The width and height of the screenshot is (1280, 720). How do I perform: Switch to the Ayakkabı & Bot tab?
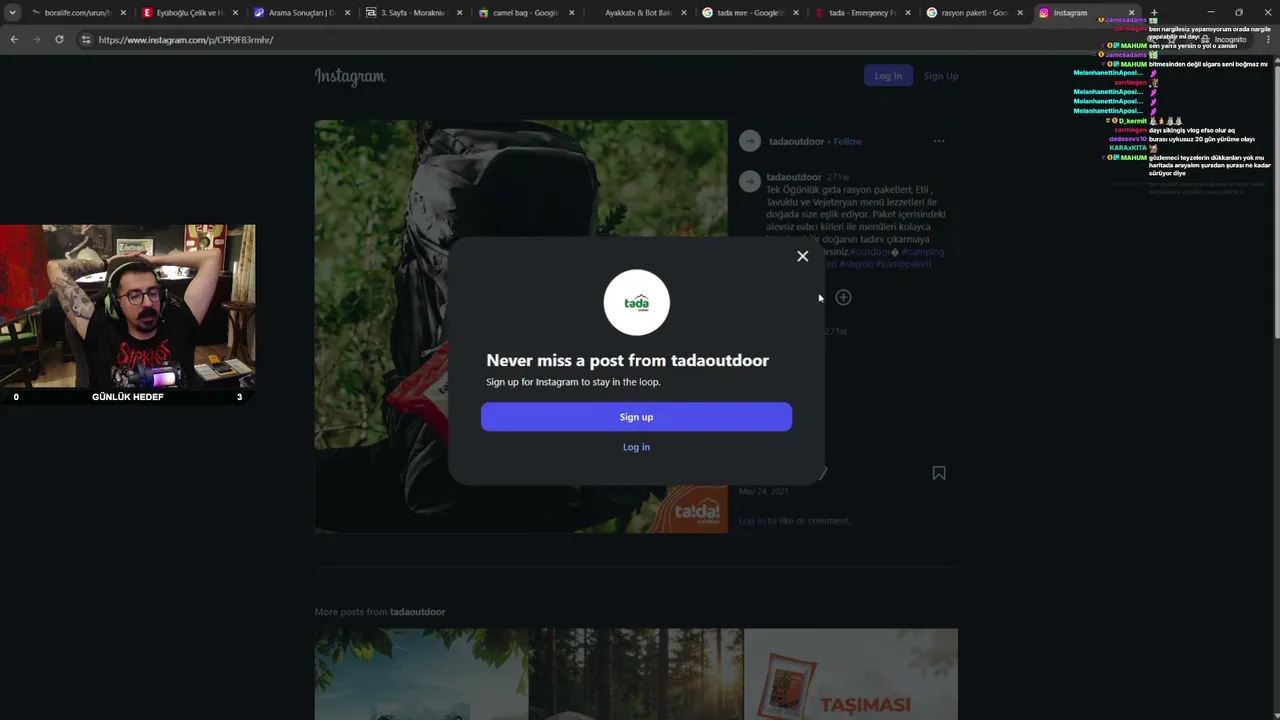[x=637, y=13]
